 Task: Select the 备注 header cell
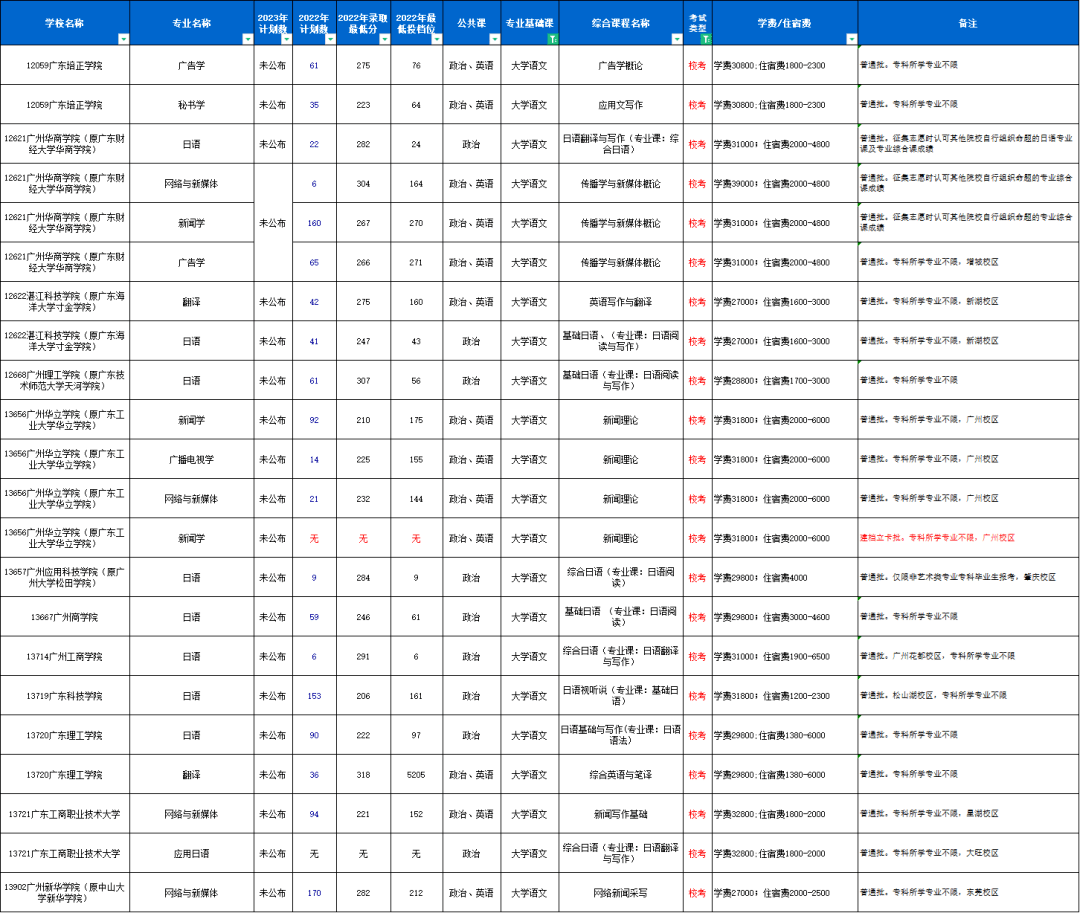click(968, 23)
